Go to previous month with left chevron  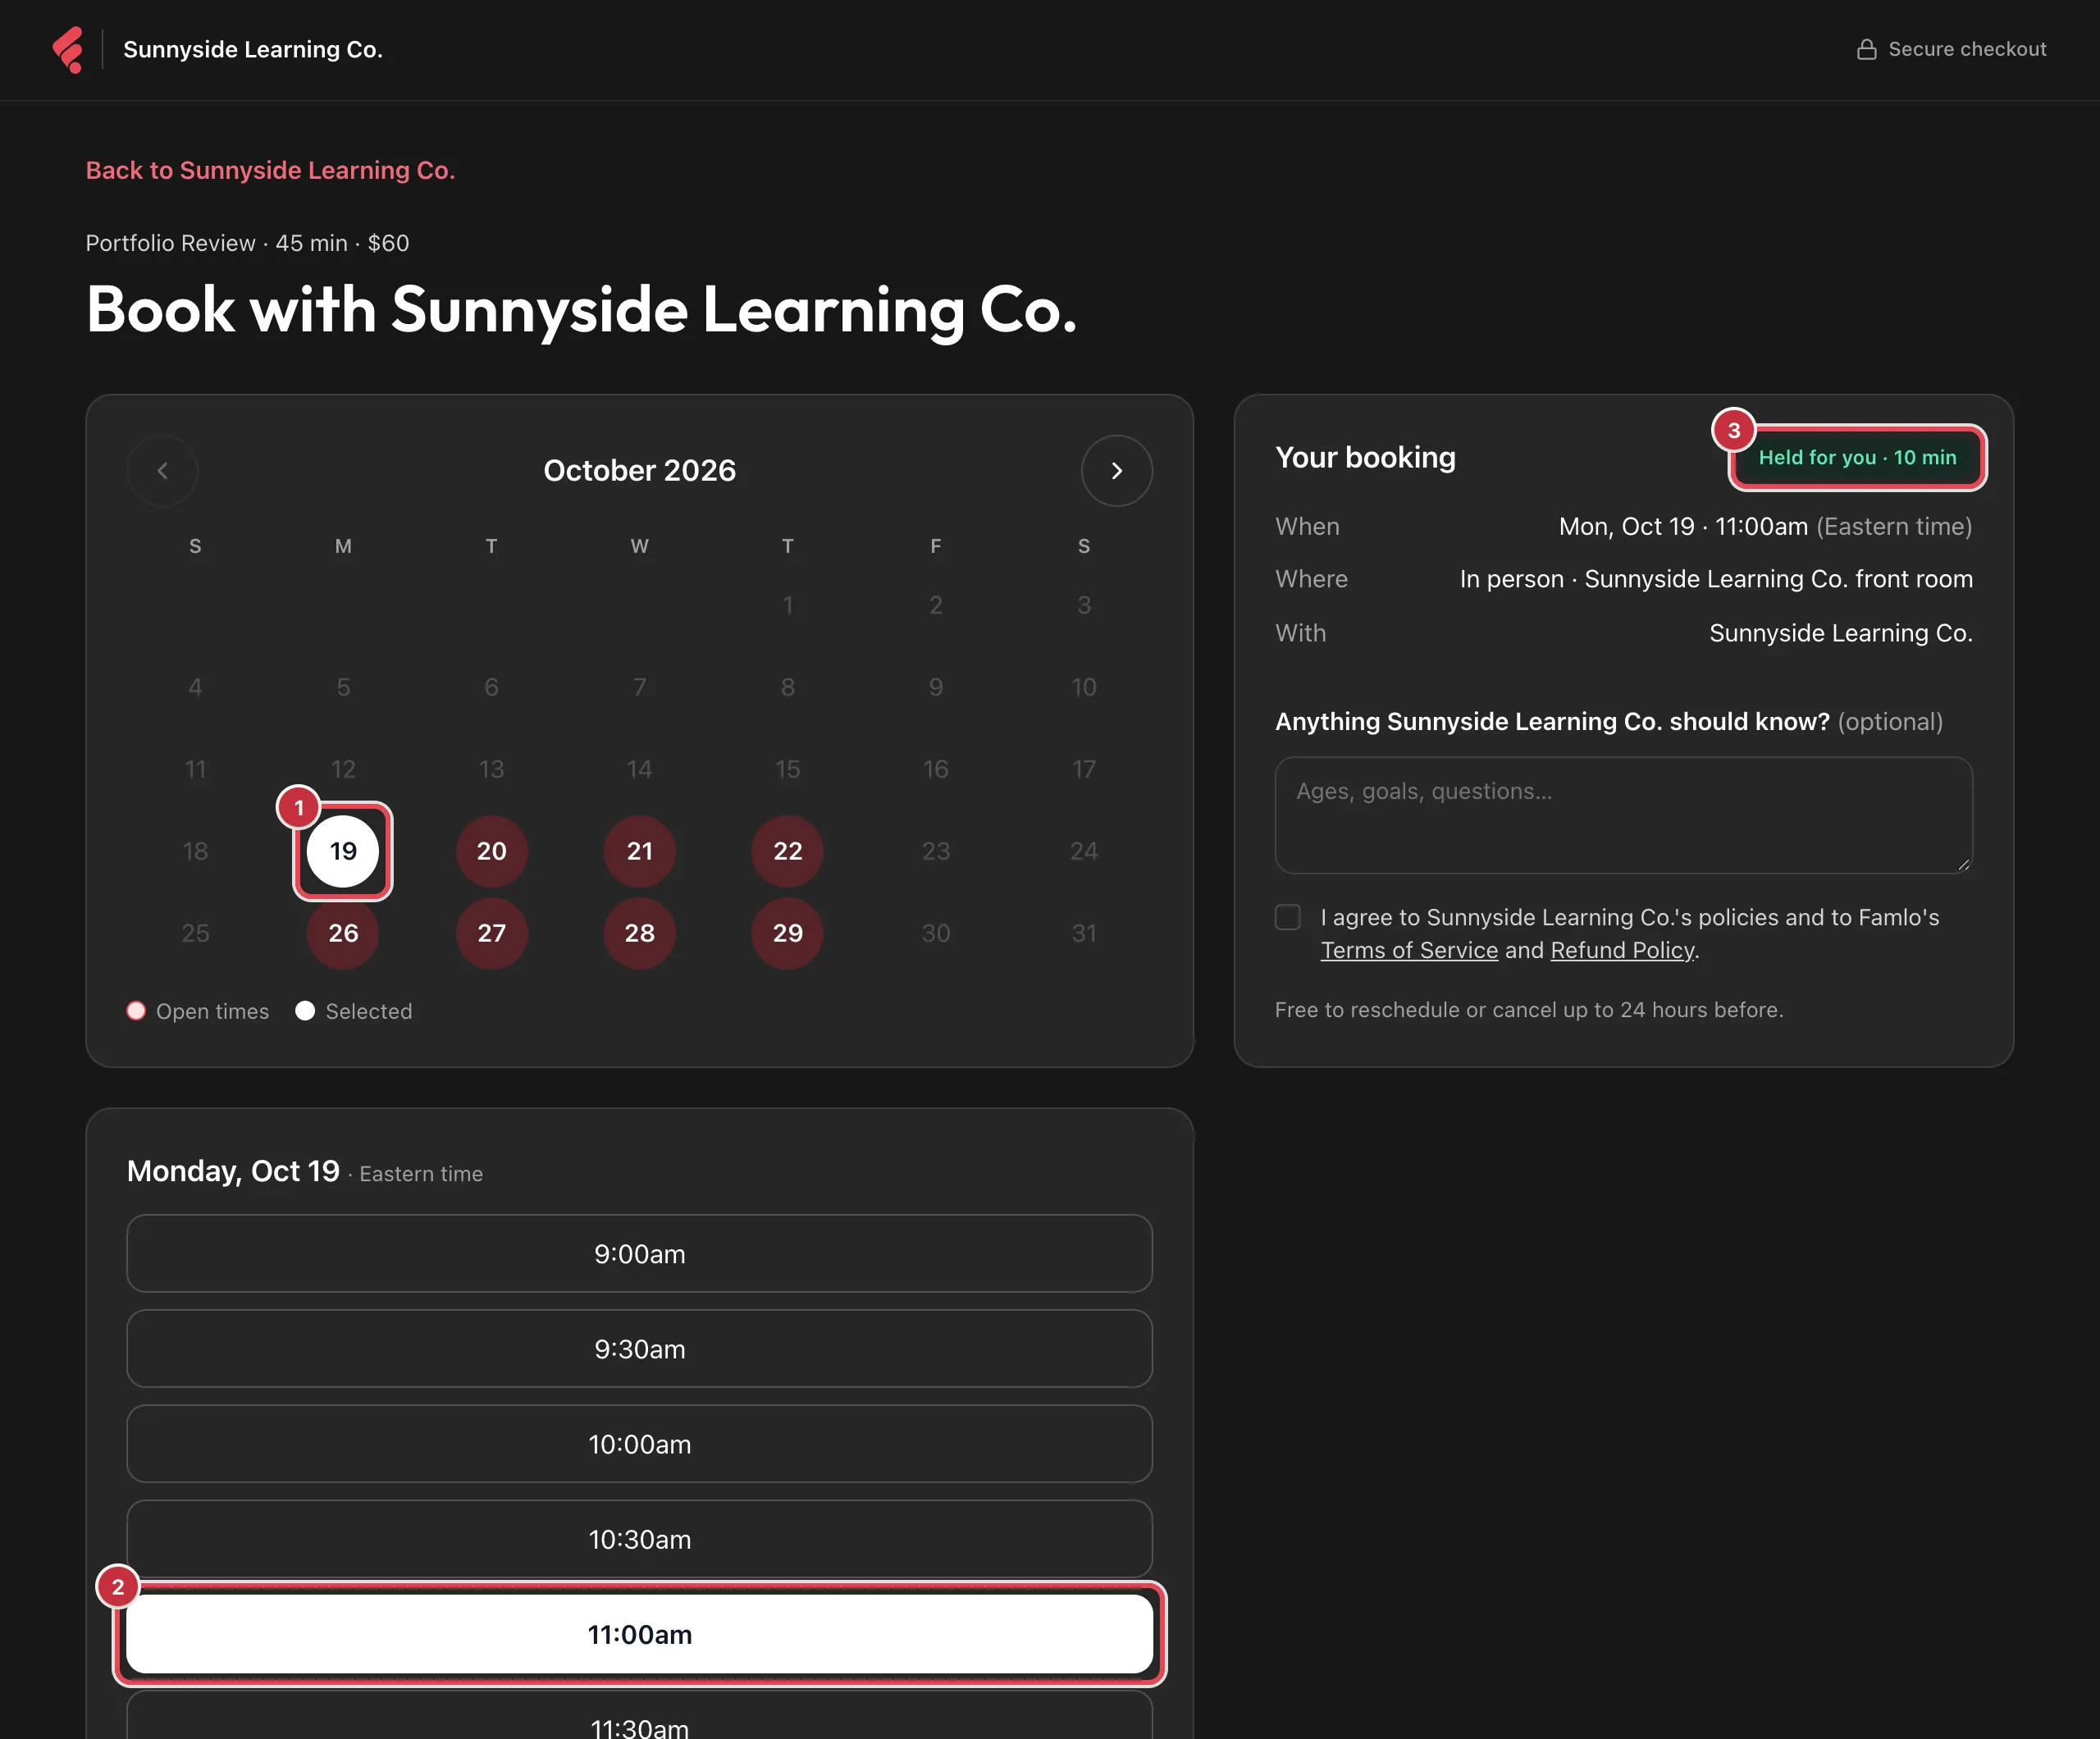point(163,471)
